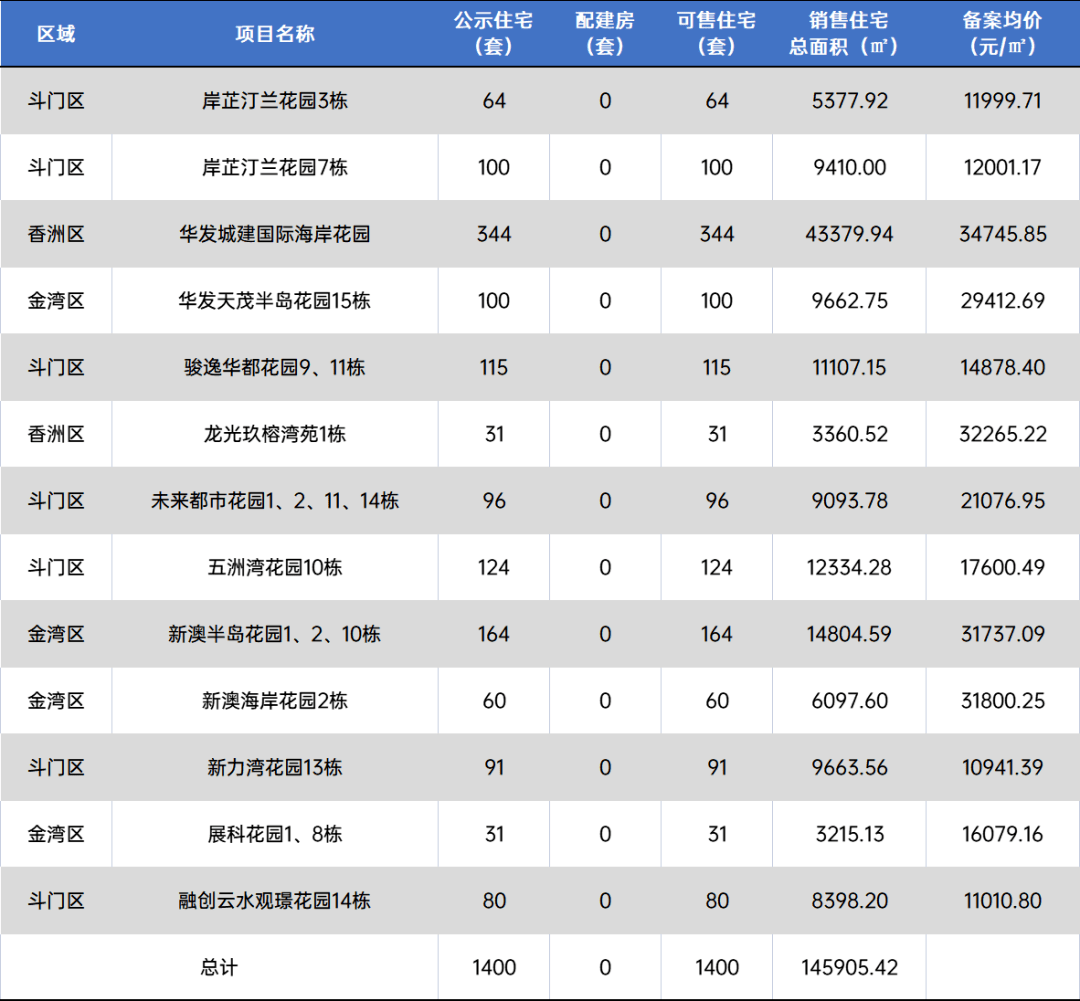Click the price value 17600.49
Screen dimensions: 1080x1001
(1003, 568)
